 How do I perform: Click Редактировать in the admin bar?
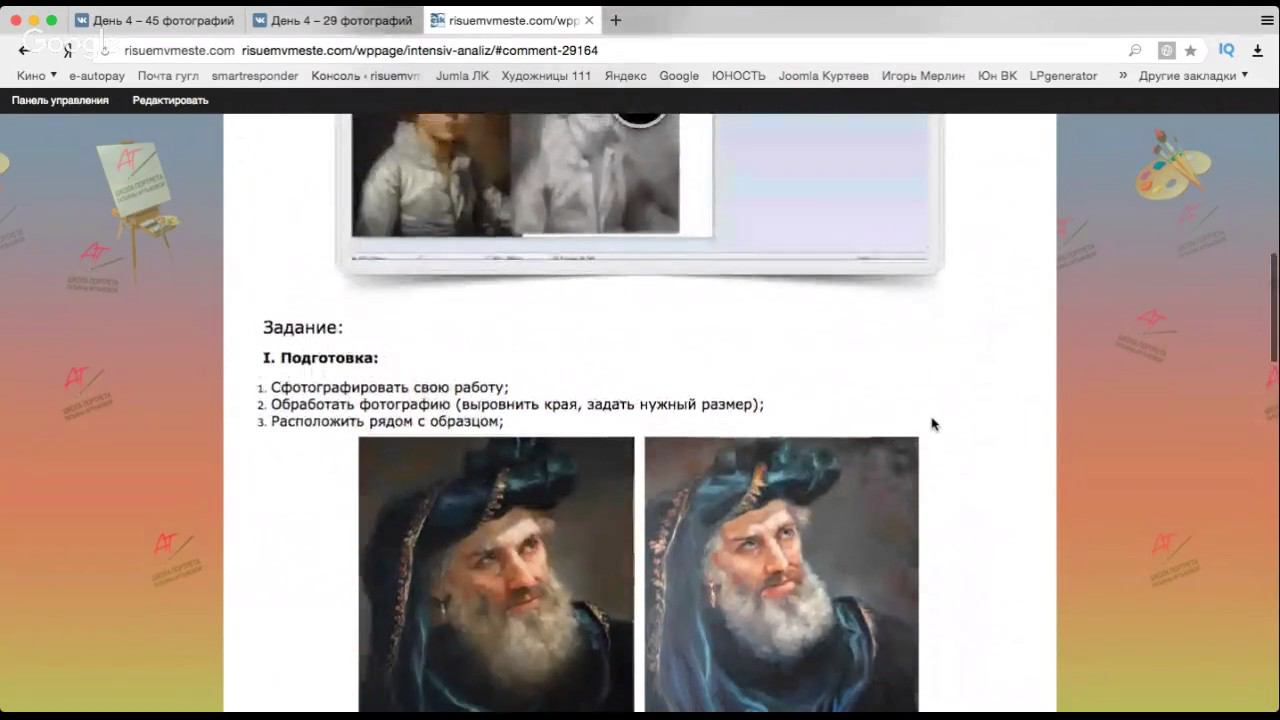(170, 100)
